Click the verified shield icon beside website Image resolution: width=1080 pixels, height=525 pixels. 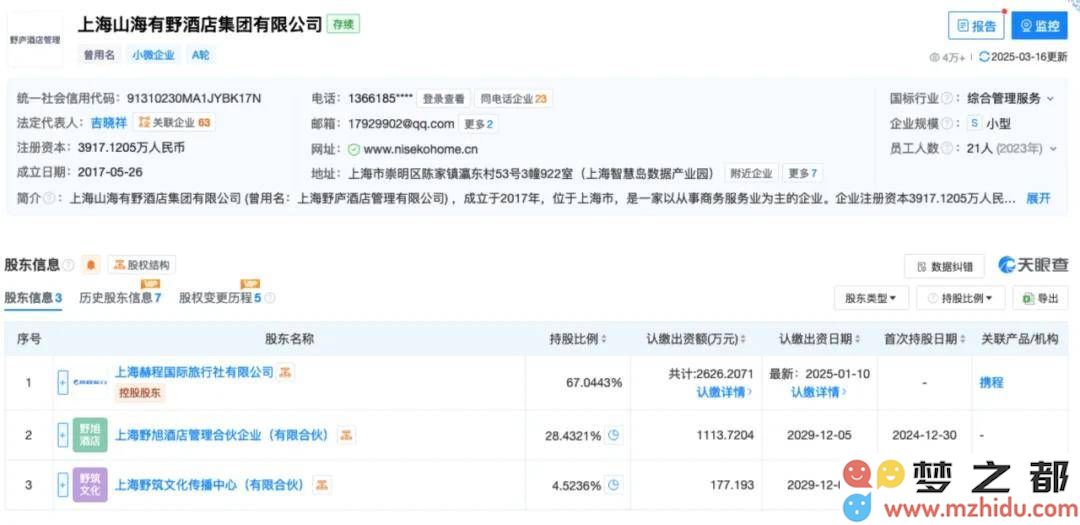pyautogui.click(x=353, y=149)
